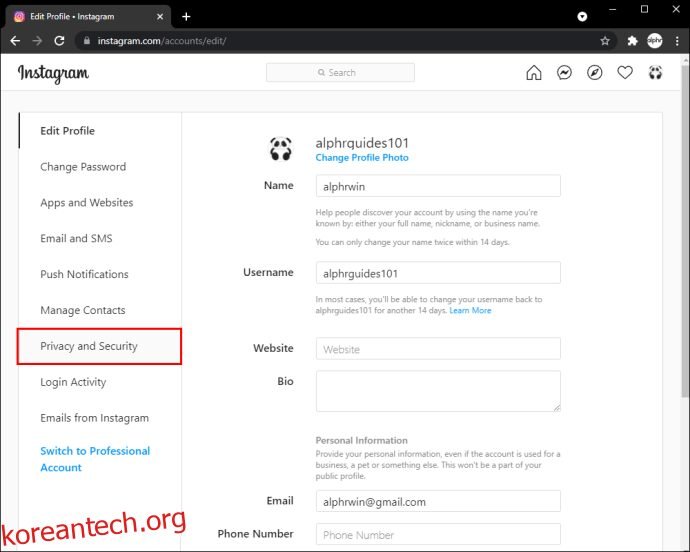Open the Change Password section
This screenshot has width=690, height=552.
click(83, 167)
